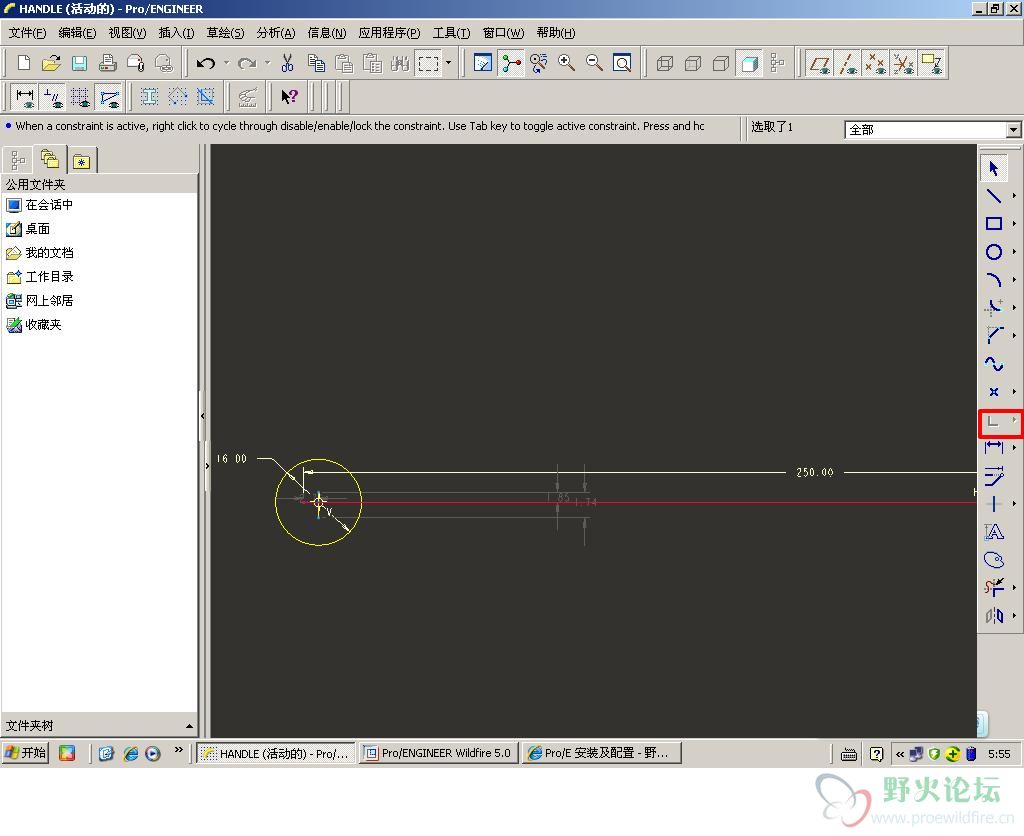The image size is (1024, 836).
Task: Select the Line sketch tool
Action: click(x=994, y=196)
